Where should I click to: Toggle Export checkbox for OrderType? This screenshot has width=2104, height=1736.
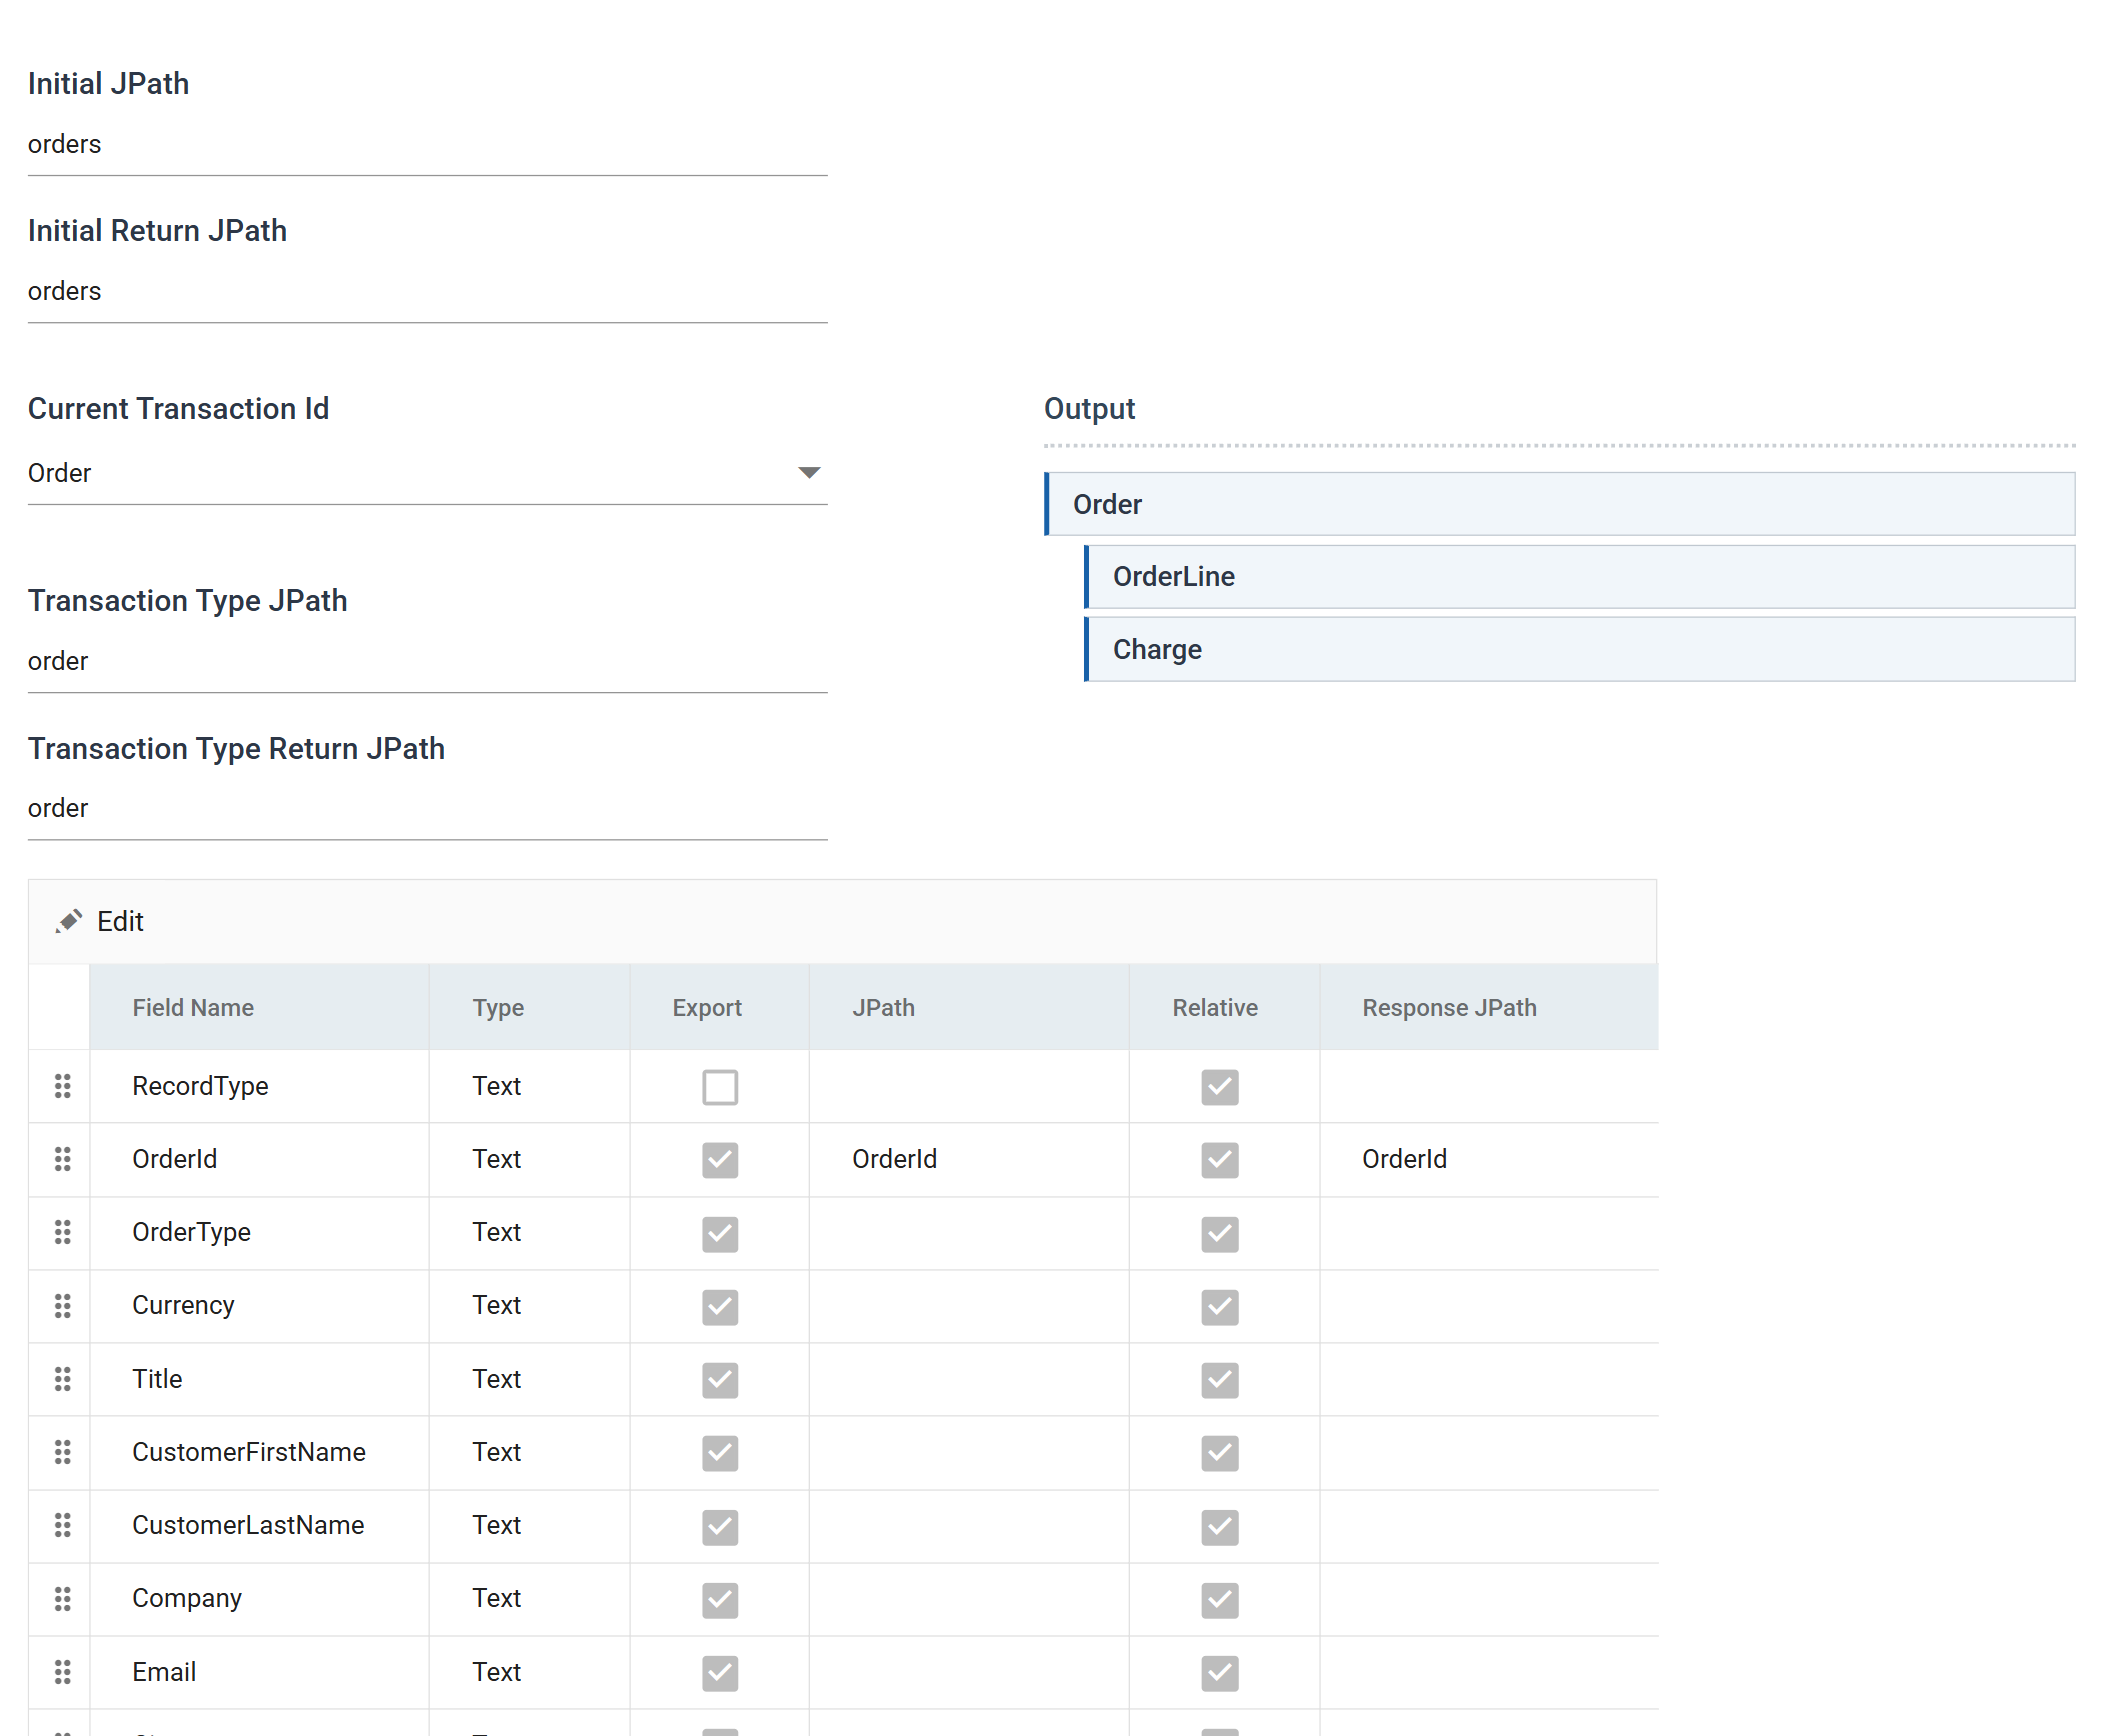(x=720, y=1233)
